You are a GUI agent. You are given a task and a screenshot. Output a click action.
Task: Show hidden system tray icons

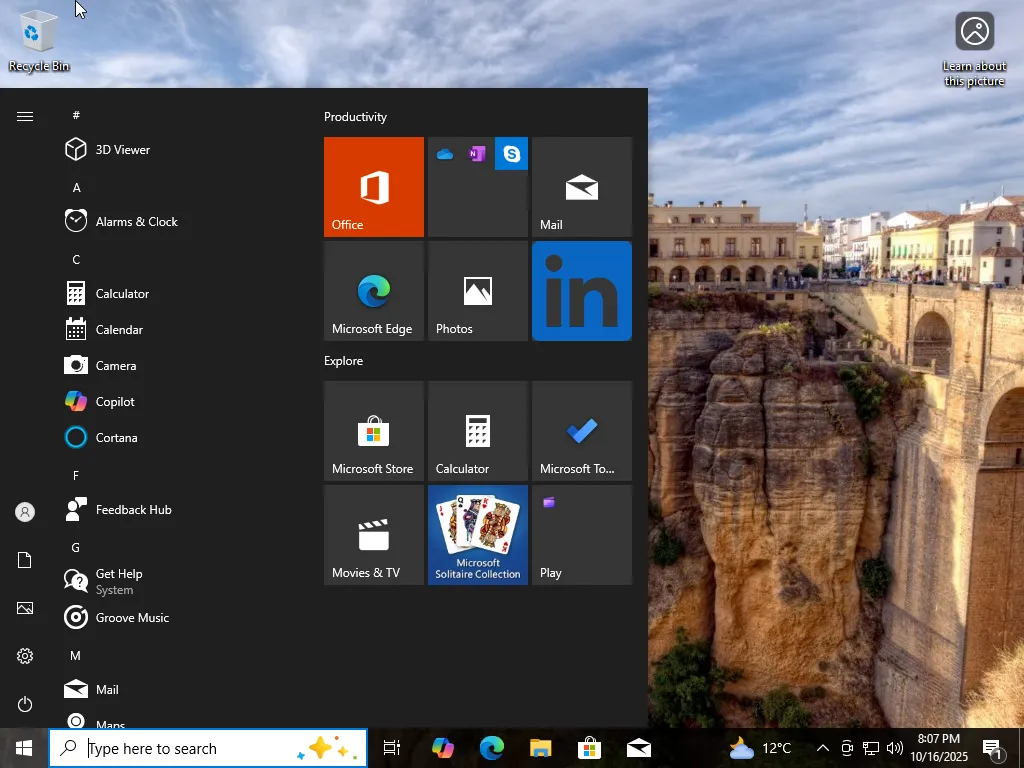822,748
